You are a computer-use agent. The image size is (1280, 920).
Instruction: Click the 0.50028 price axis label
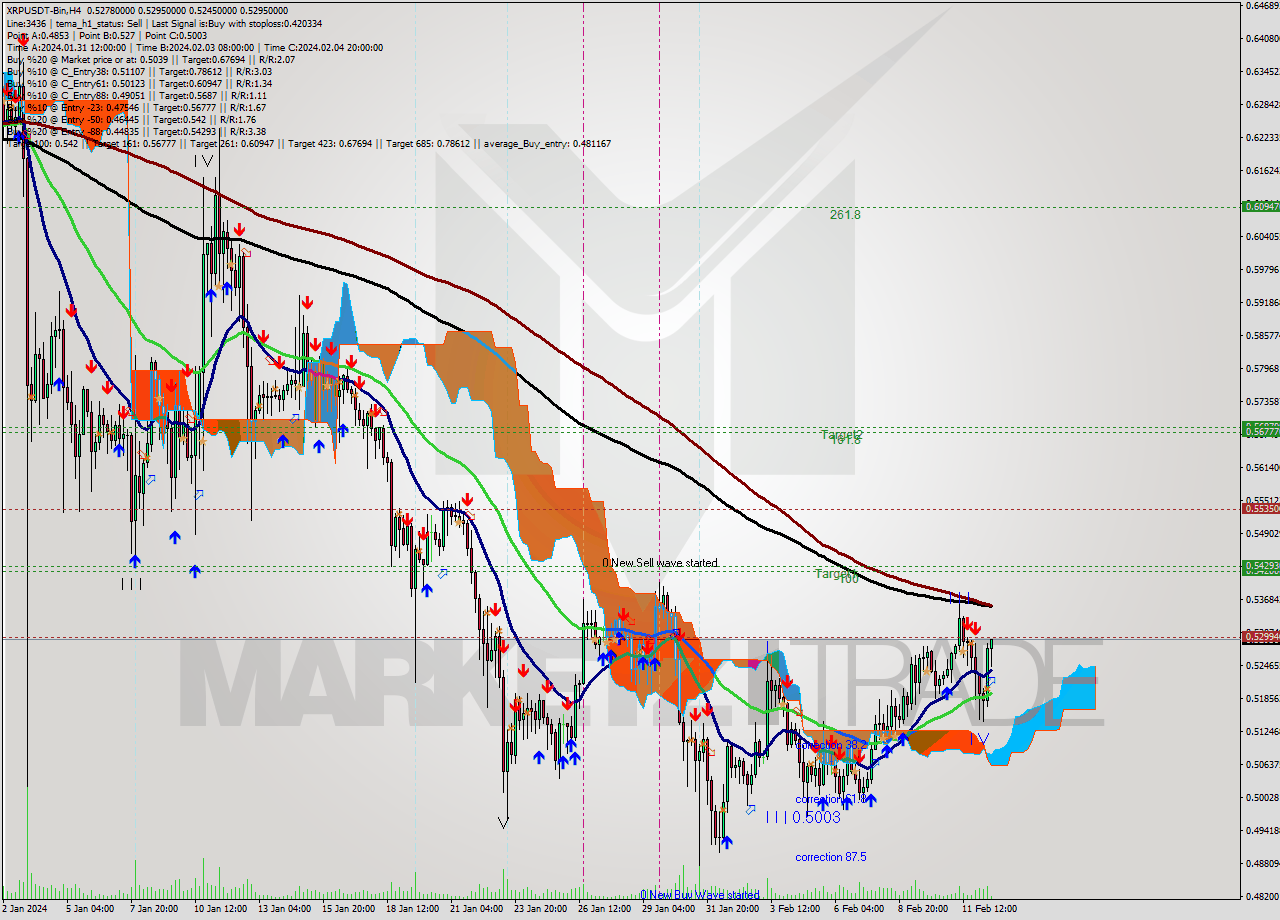point(1261,797)
